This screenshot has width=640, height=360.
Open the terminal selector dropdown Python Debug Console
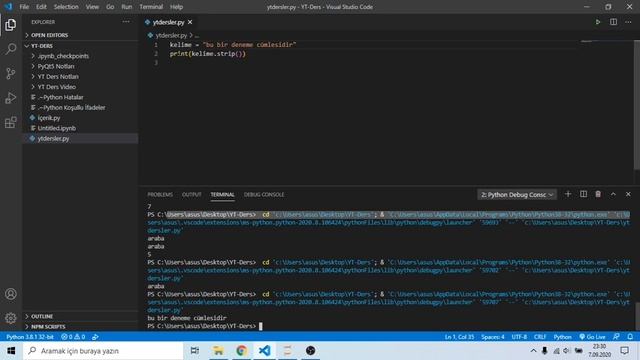[517, 195]
